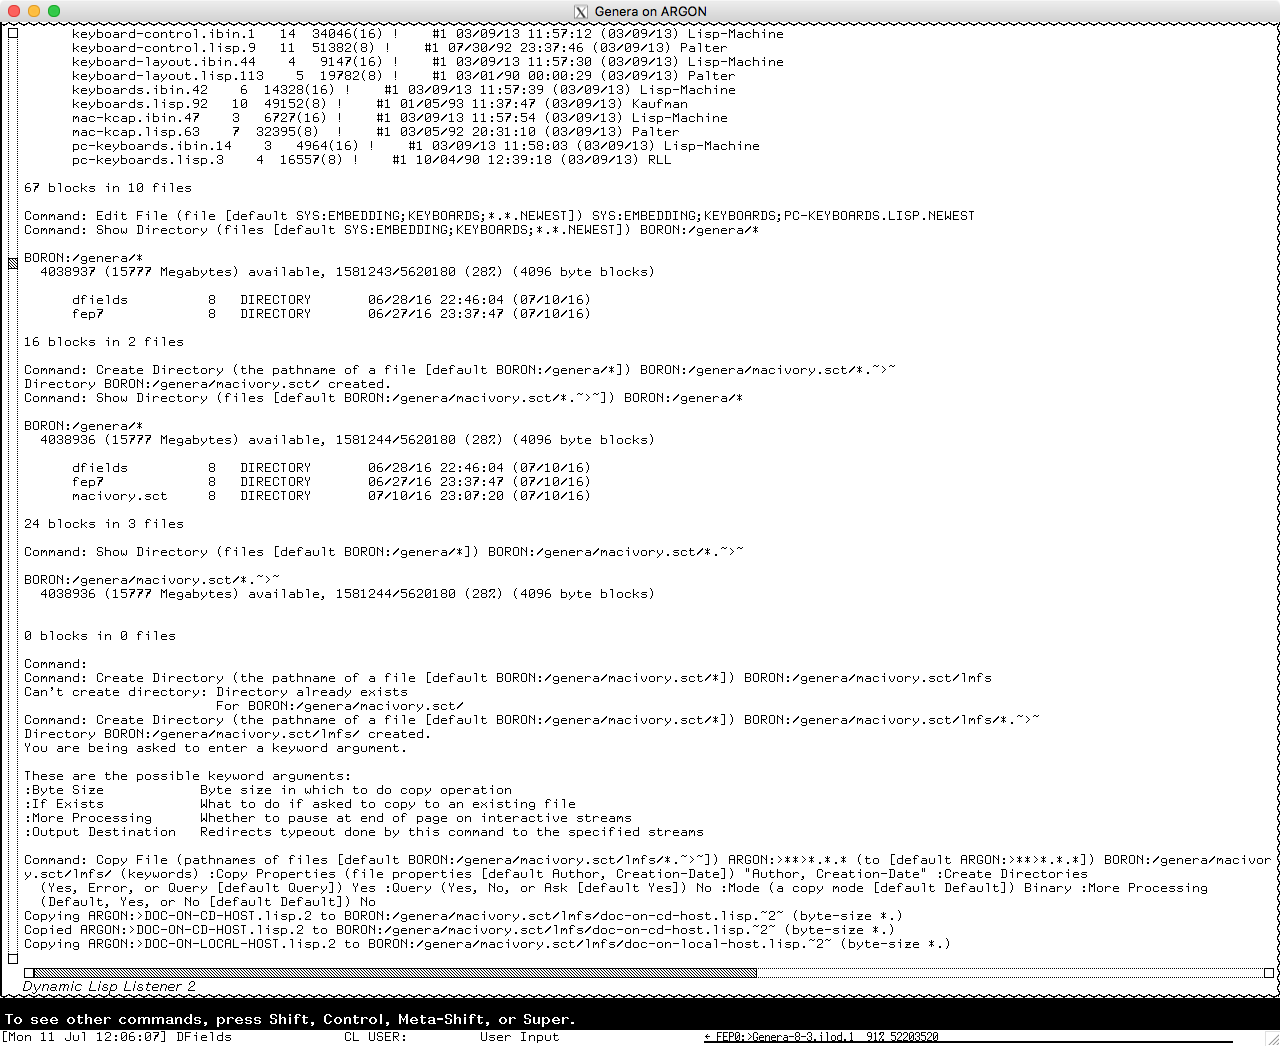Choose the :Byte Size keyword argument
This screenshot has height=1046, width=1280.
pos(64,790)
